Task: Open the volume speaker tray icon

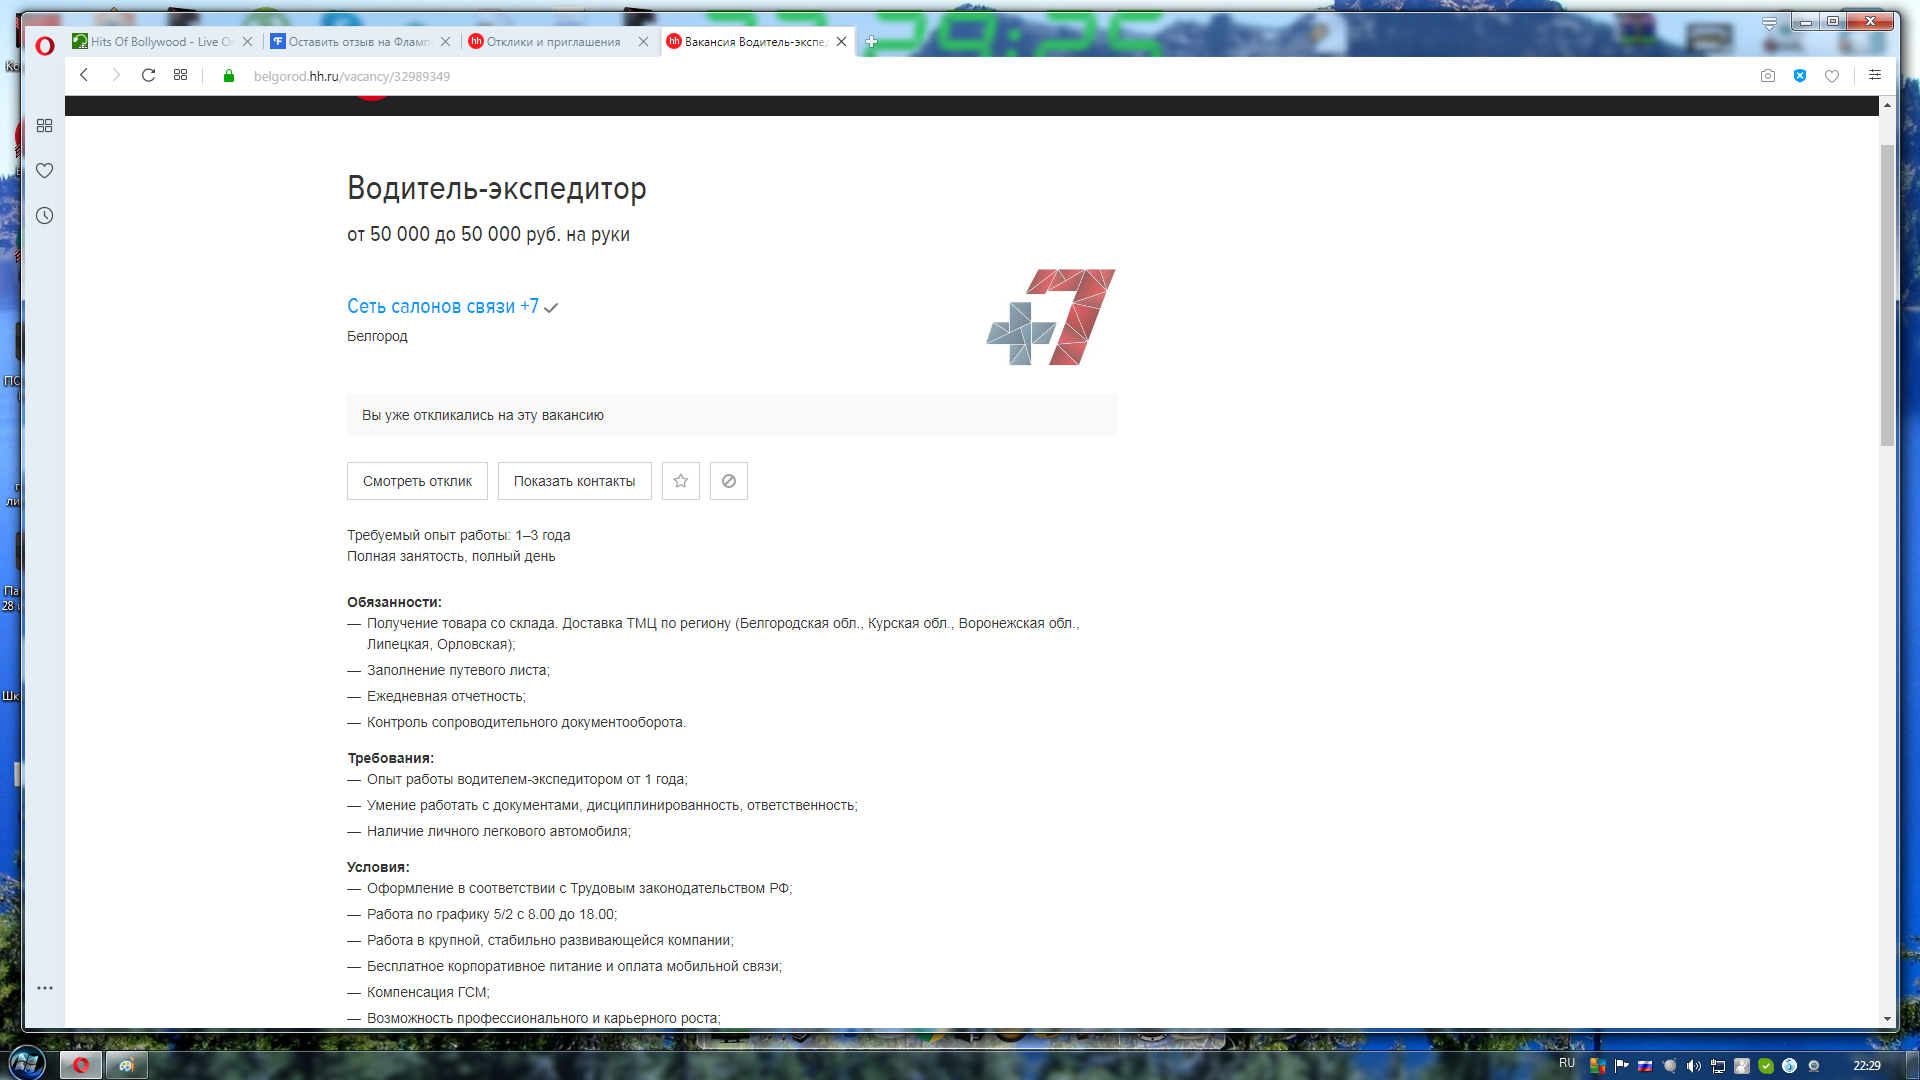Action: [1694, 1066]
